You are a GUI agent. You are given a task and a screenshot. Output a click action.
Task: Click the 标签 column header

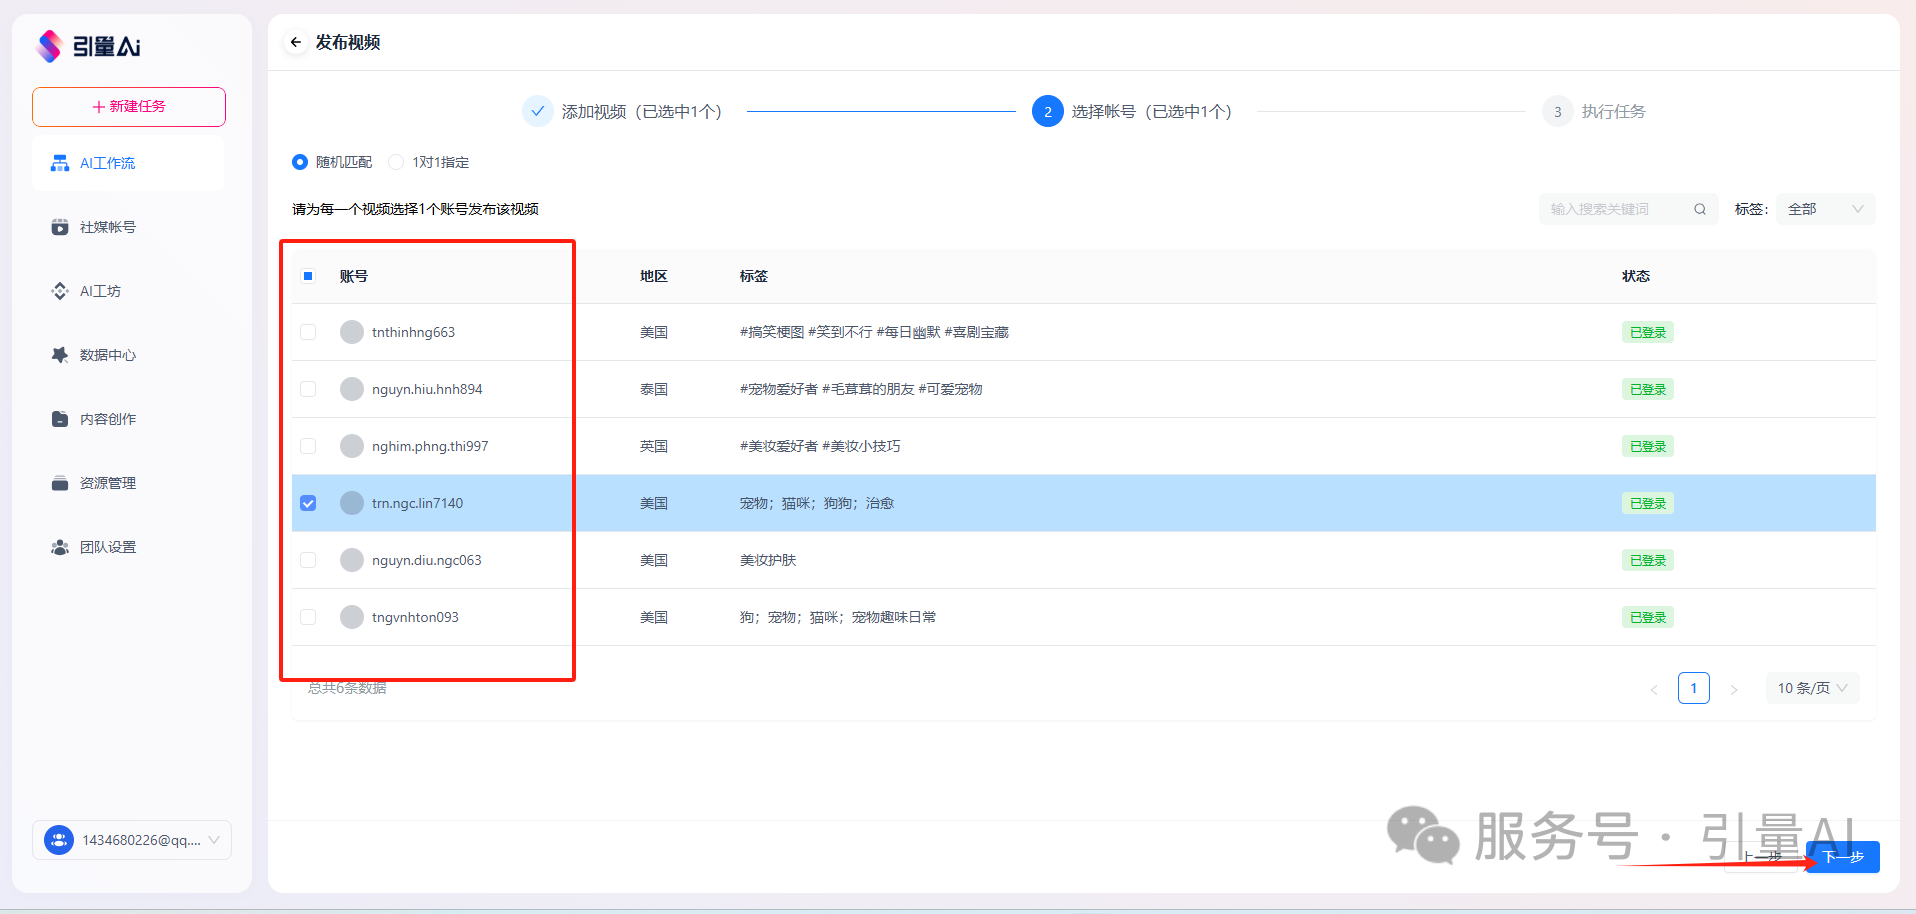(754, 276)
